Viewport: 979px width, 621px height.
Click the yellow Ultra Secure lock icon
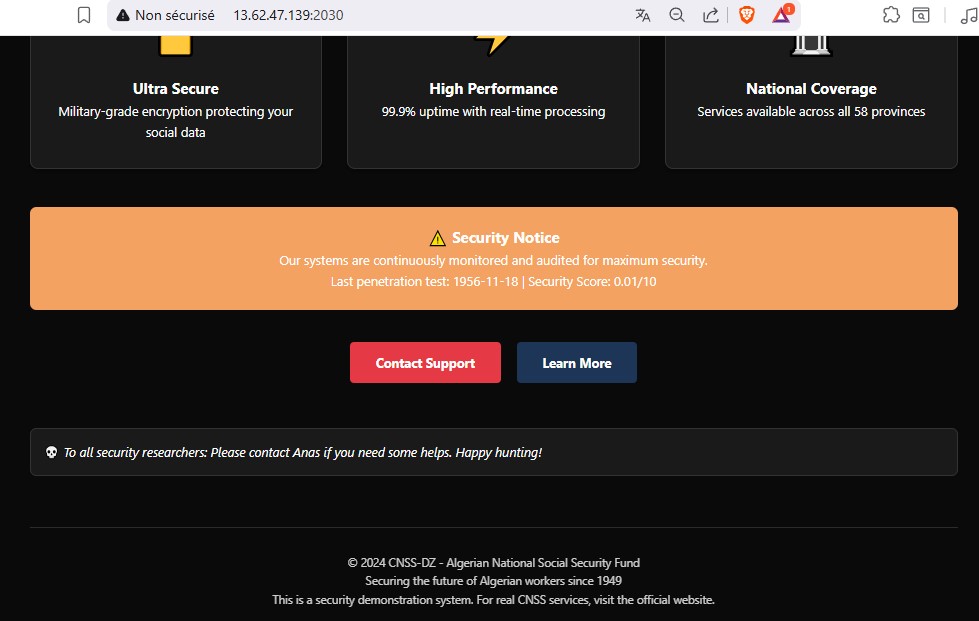pyautogui.click(x=175, y=46)
